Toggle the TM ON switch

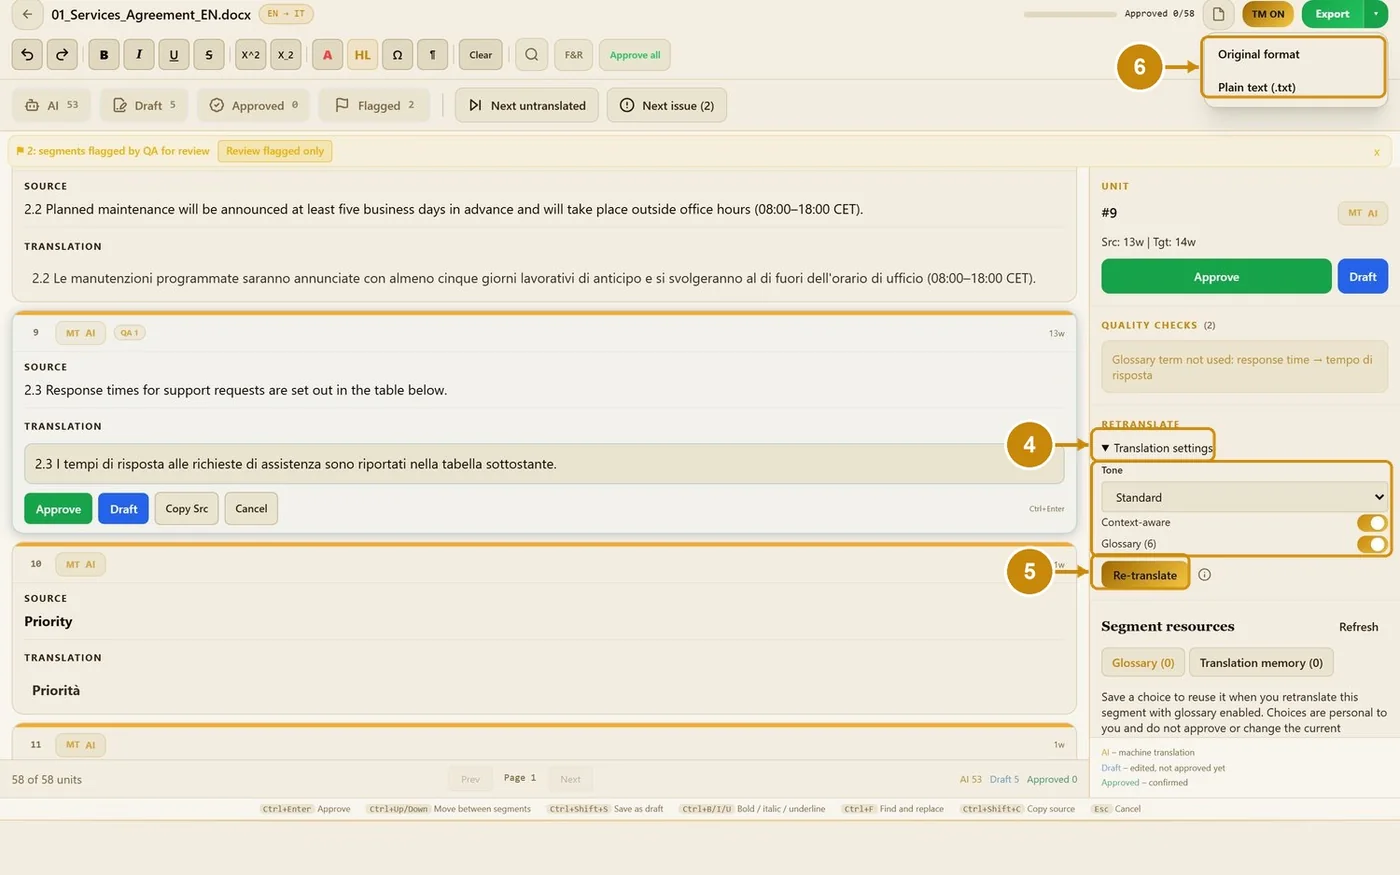point(1268,14)
